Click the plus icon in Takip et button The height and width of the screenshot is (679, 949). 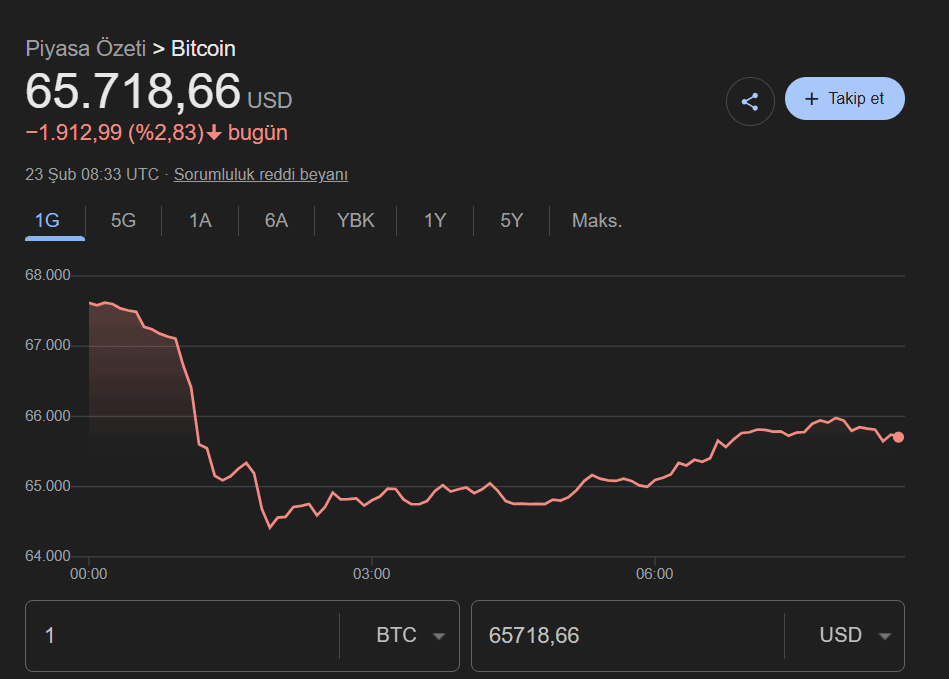tap(812, 98)
